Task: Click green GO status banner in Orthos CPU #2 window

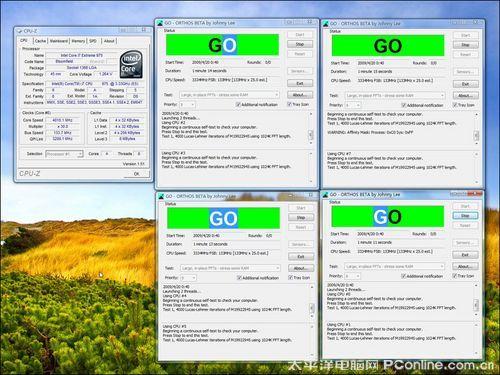Action: [222, 45]
